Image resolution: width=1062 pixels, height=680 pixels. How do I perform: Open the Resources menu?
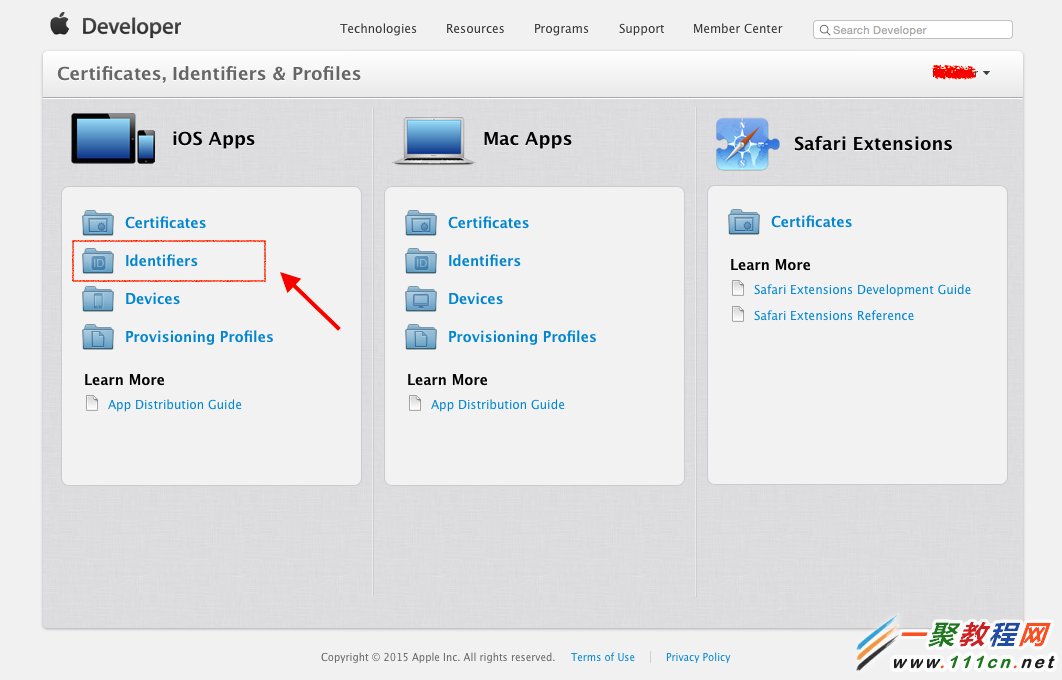coord(475,28)
